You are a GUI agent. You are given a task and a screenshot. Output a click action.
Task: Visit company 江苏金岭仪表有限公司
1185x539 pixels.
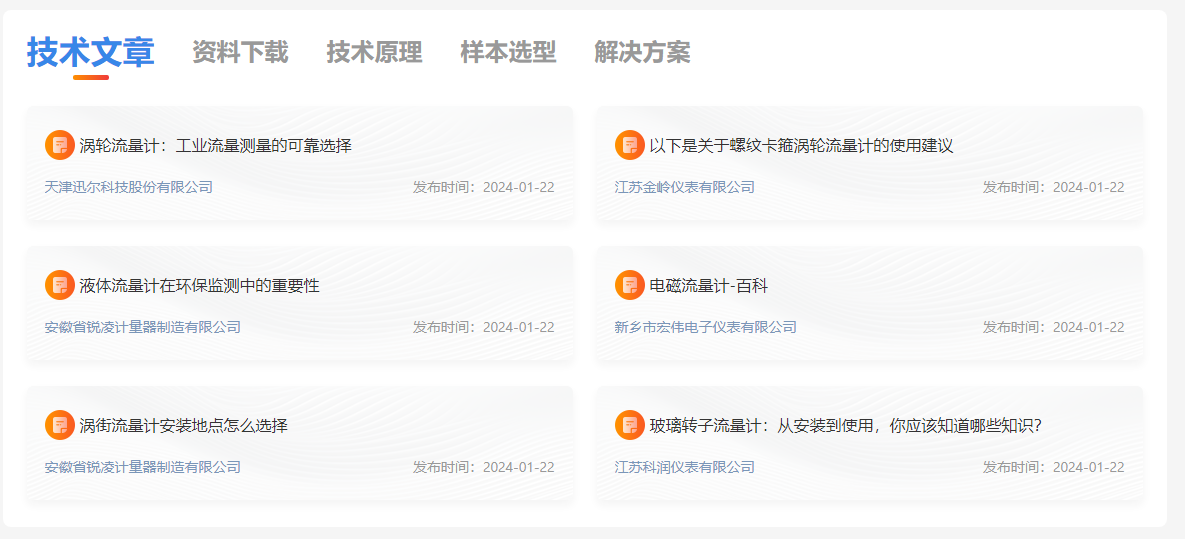685,187
